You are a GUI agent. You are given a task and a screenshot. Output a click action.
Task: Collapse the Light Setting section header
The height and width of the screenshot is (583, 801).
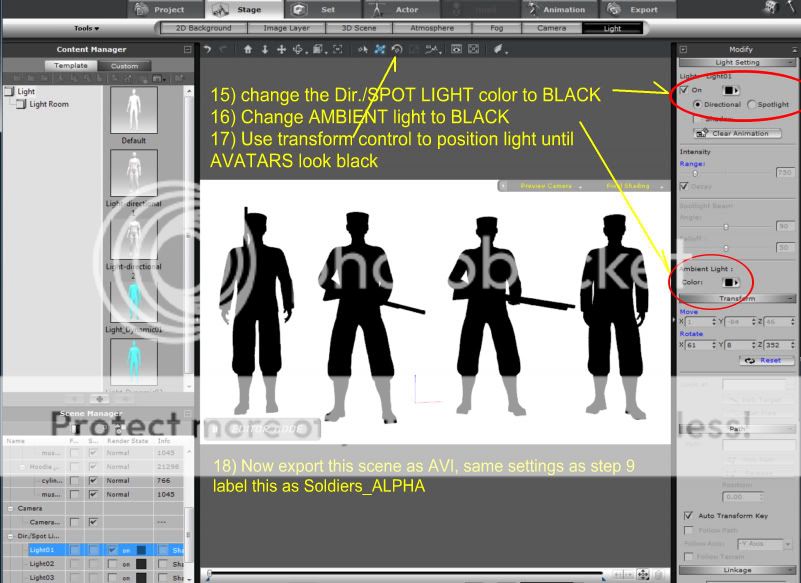tap(791, 62)
